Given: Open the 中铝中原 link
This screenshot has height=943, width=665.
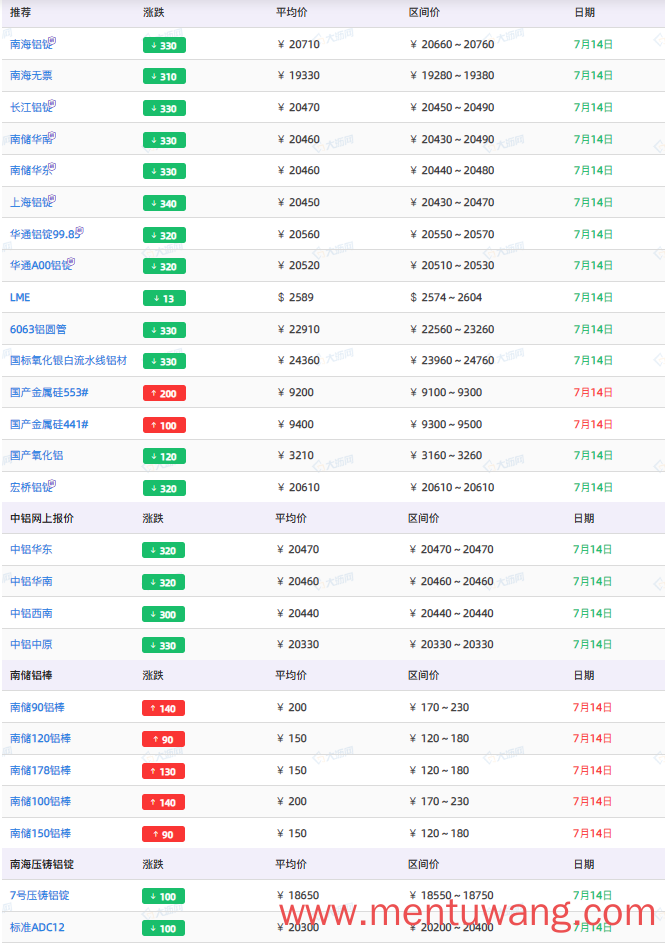Looking at the screenshot, I should pos(31,645).
